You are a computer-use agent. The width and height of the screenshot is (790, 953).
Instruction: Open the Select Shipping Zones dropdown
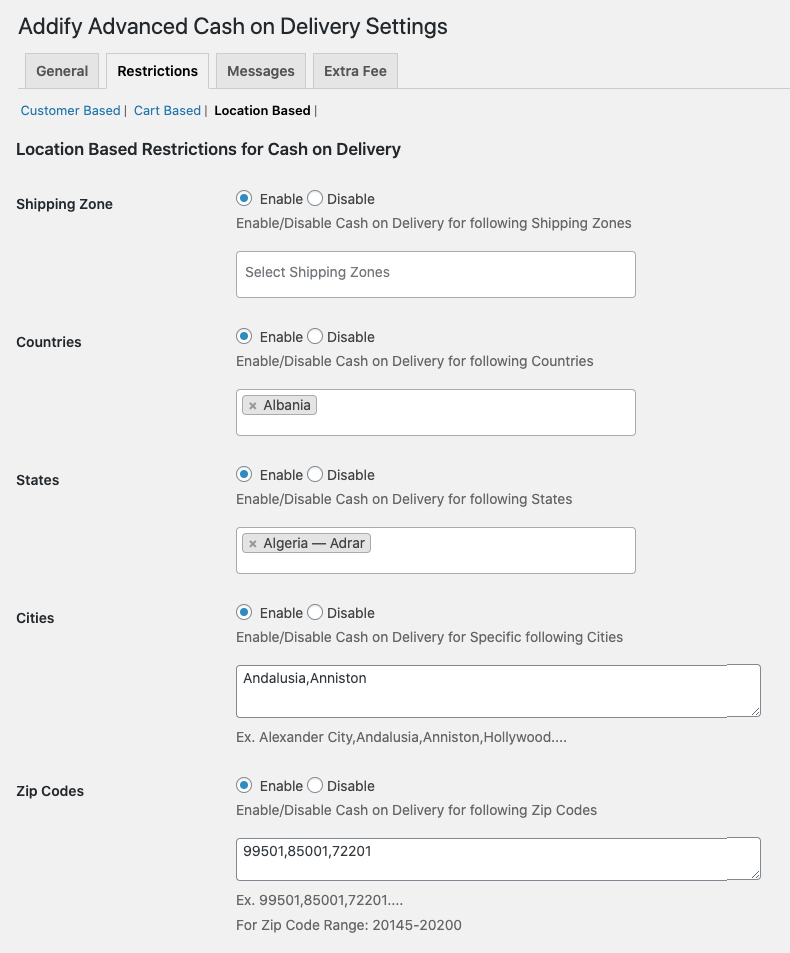click(435, 274)
